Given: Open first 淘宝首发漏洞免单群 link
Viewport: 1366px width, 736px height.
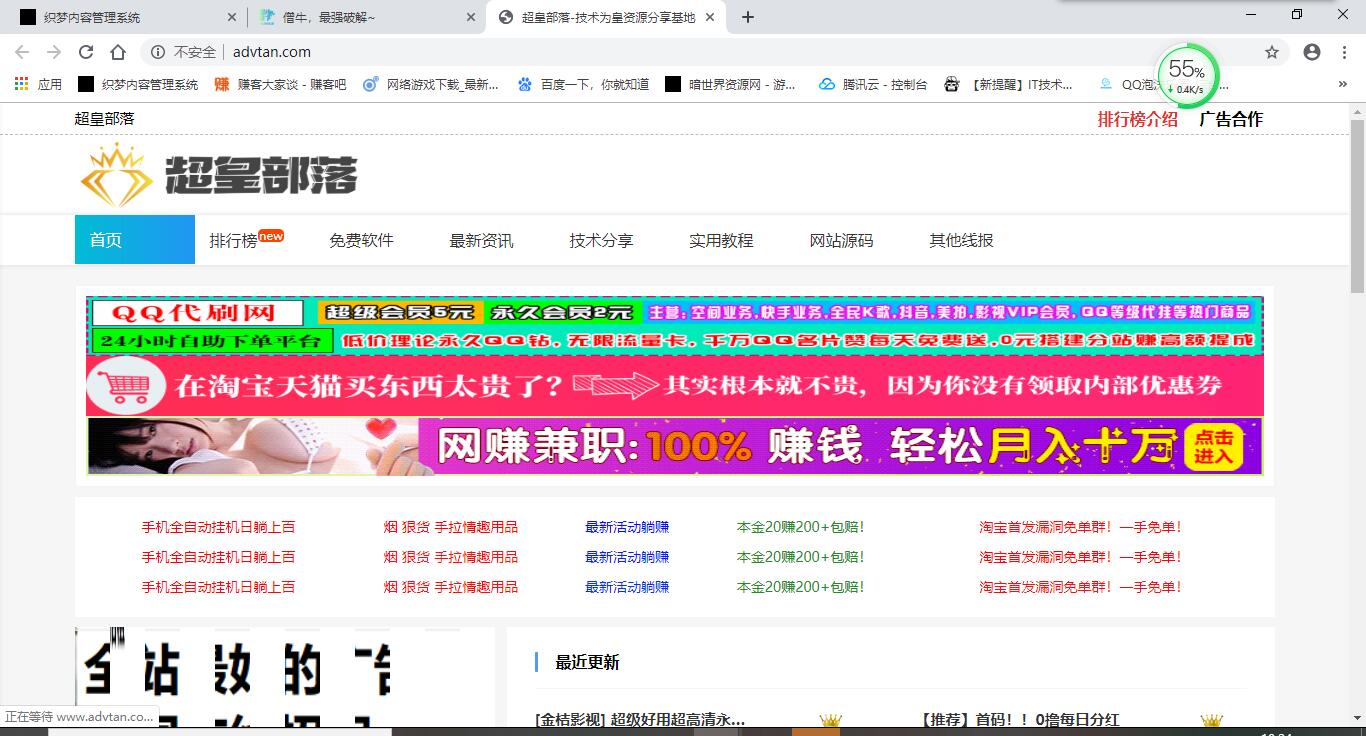Looking at the screenshot, I should 1080,527.
